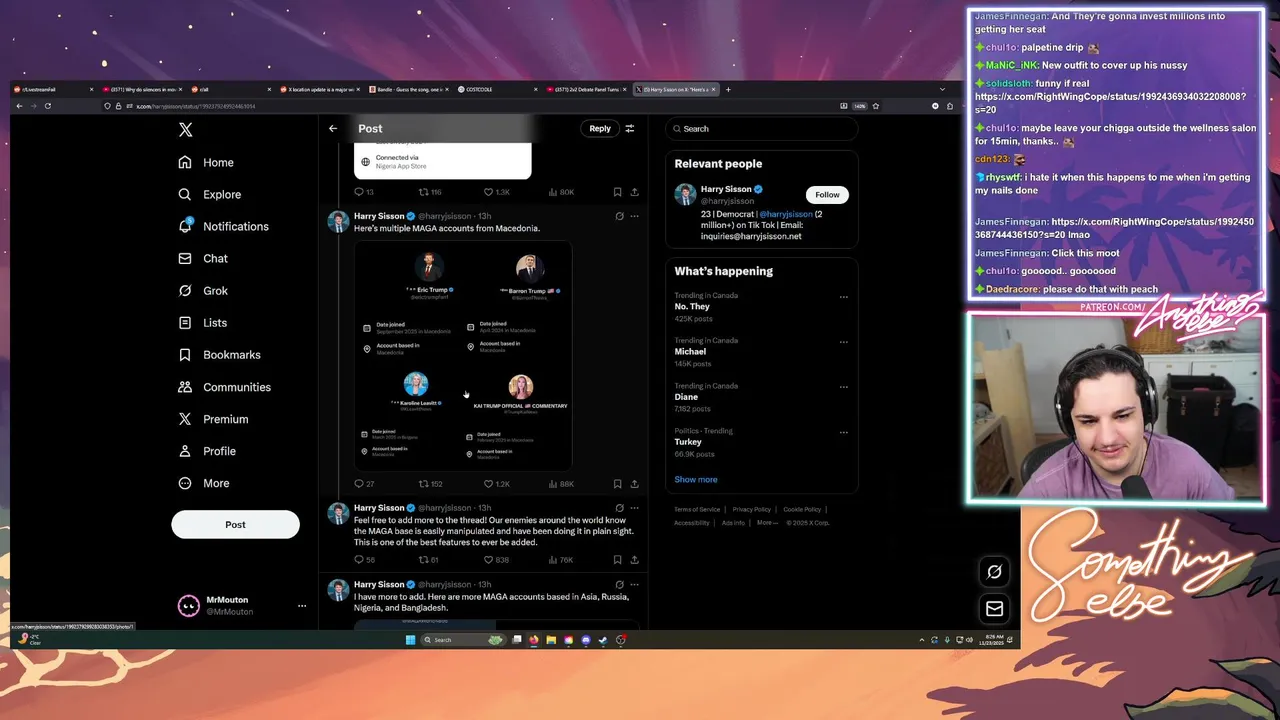Open the Macedonia accounts image
1280x720 pixels.
pos(463,355)
